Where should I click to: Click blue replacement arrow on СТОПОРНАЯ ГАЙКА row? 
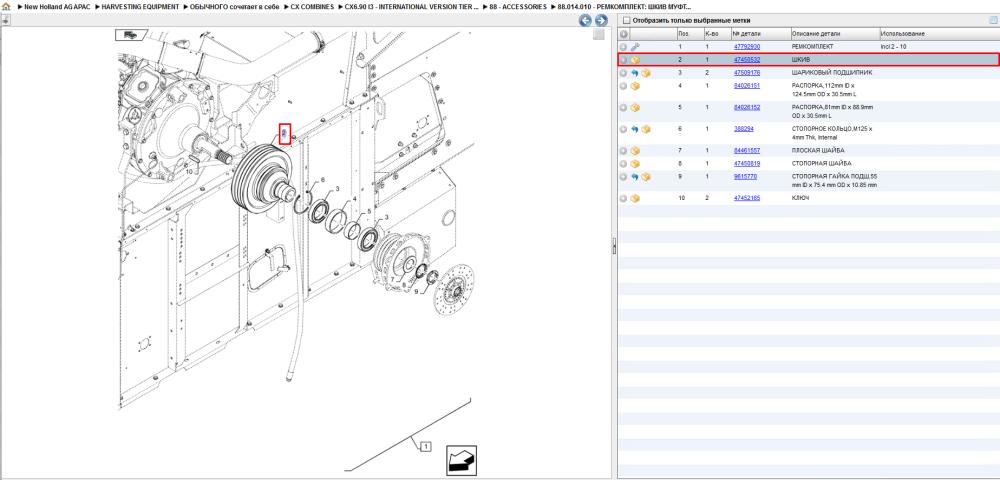tap(635, 177)
